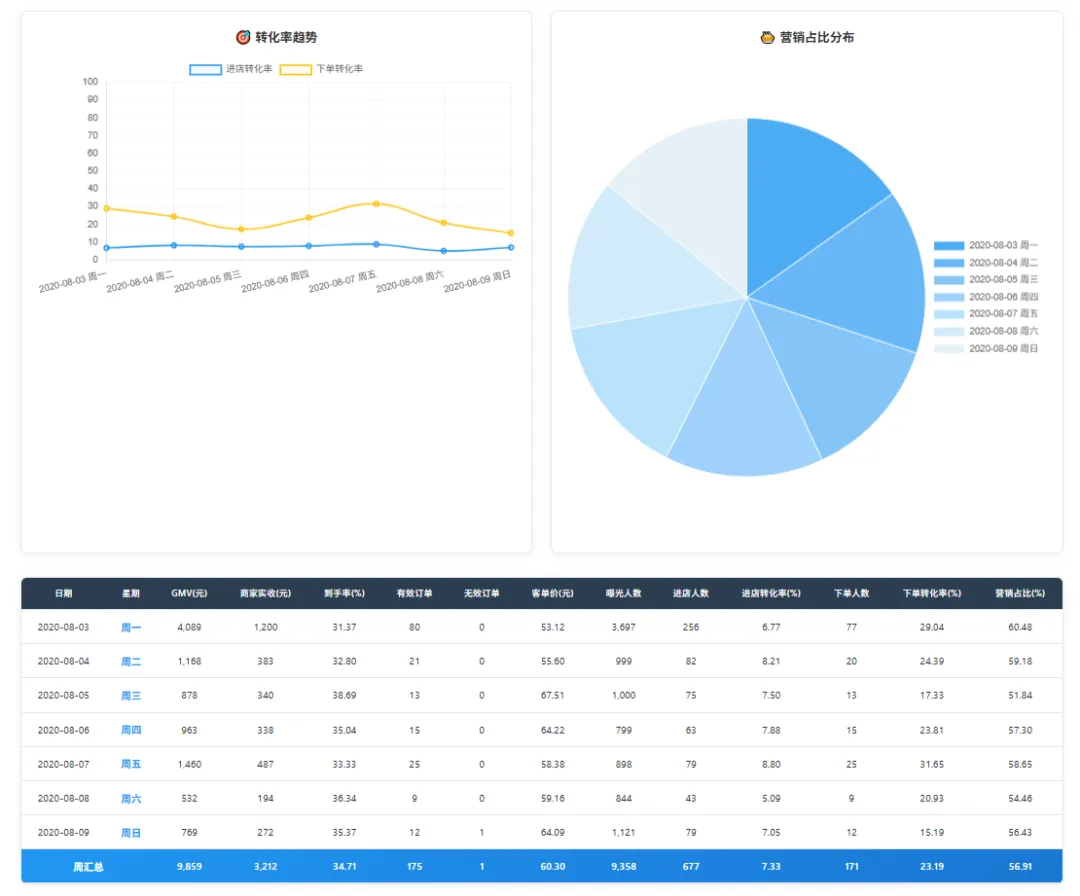Open the 周日 link in table
The image size is (1080, 896).
coord(131,833)
